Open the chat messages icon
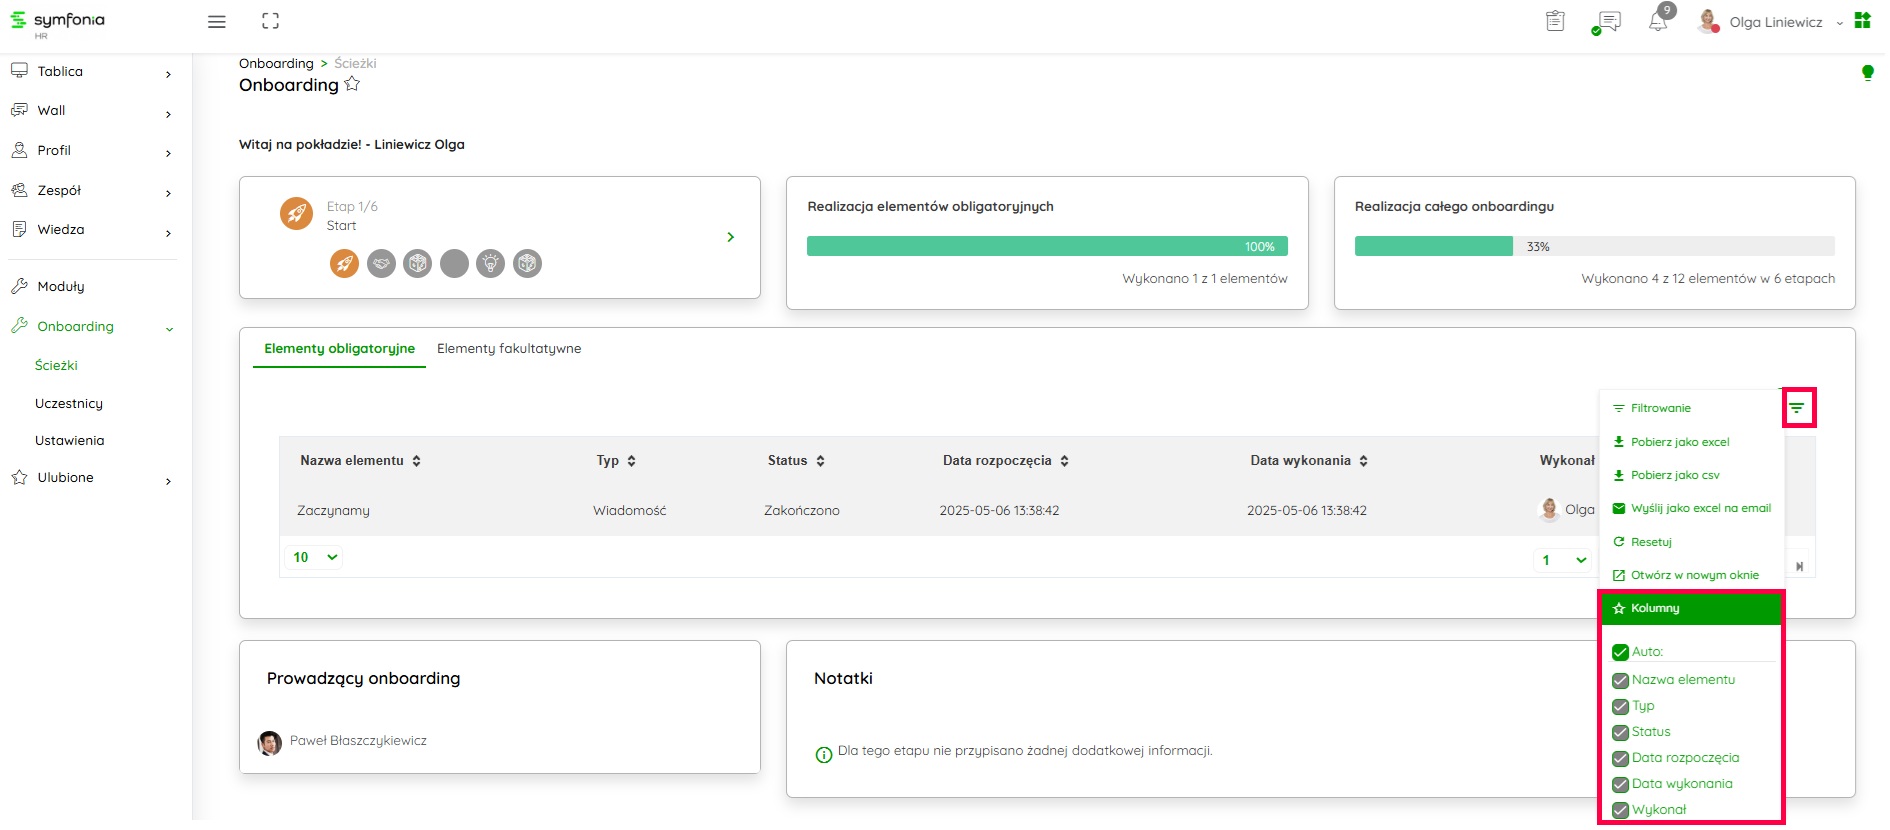Viewport: 1890px width, 830px height. coord(1608,22)
